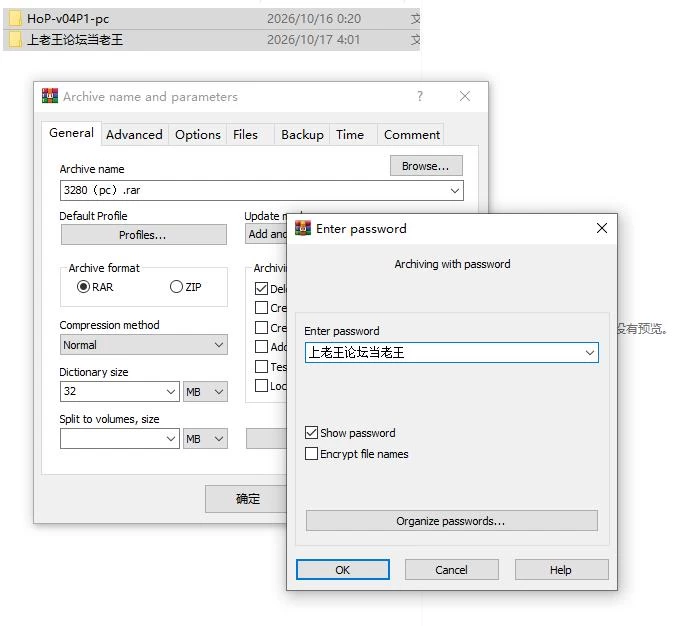Expand the password history dropdown arrow

click(590, 353)
